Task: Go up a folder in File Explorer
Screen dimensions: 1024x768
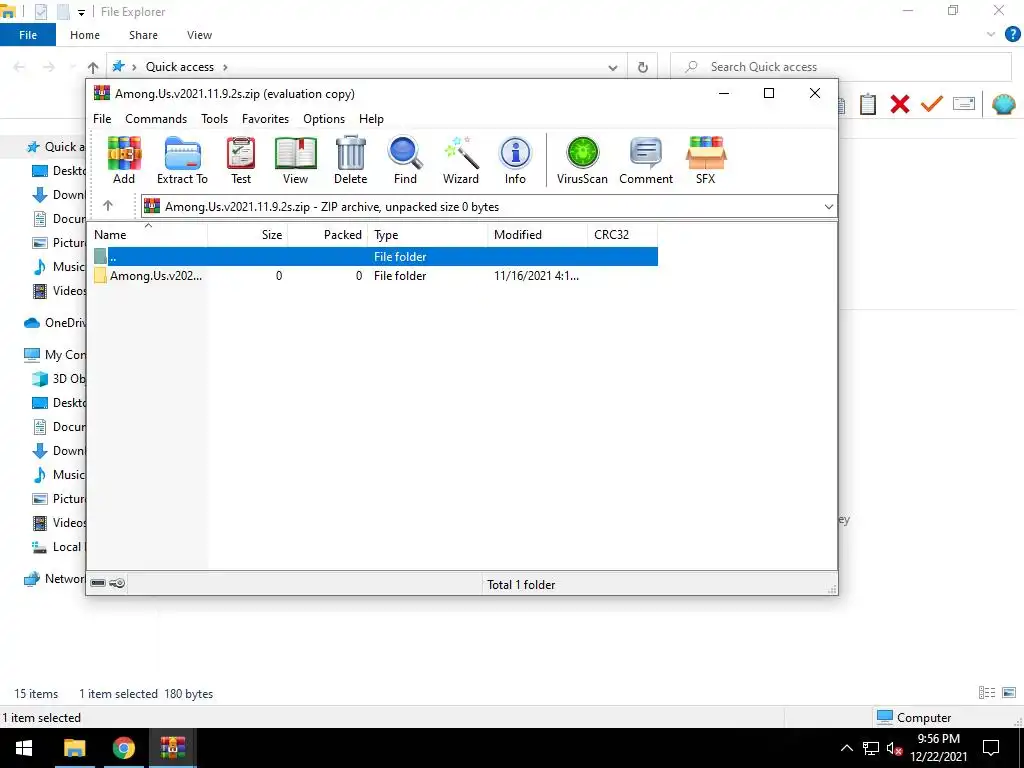Action: click(x=93, y=67)
